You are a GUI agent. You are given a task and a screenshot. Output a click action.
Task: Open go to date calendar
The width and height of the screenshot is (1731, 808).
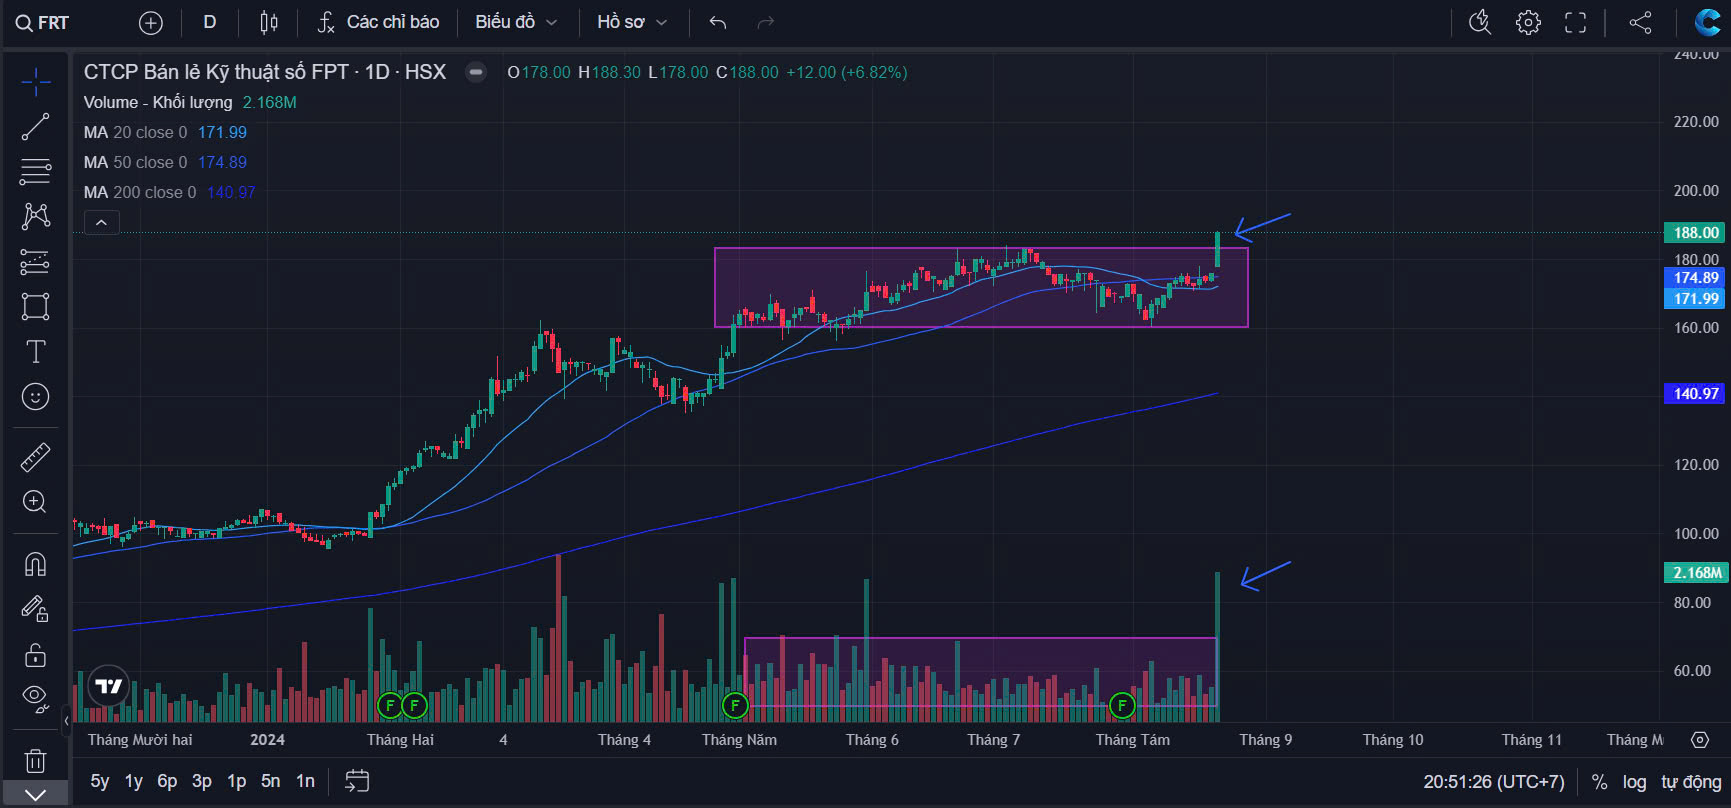coord(357,781)
